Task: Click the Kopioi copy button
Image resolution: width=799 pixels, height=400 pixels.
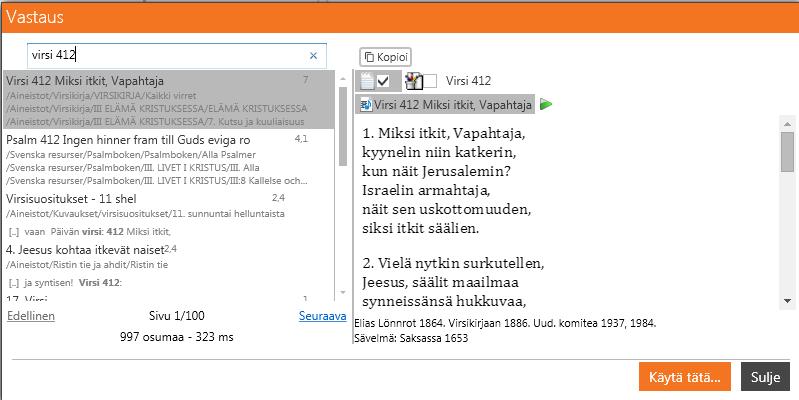Action: tap(386, 57)
